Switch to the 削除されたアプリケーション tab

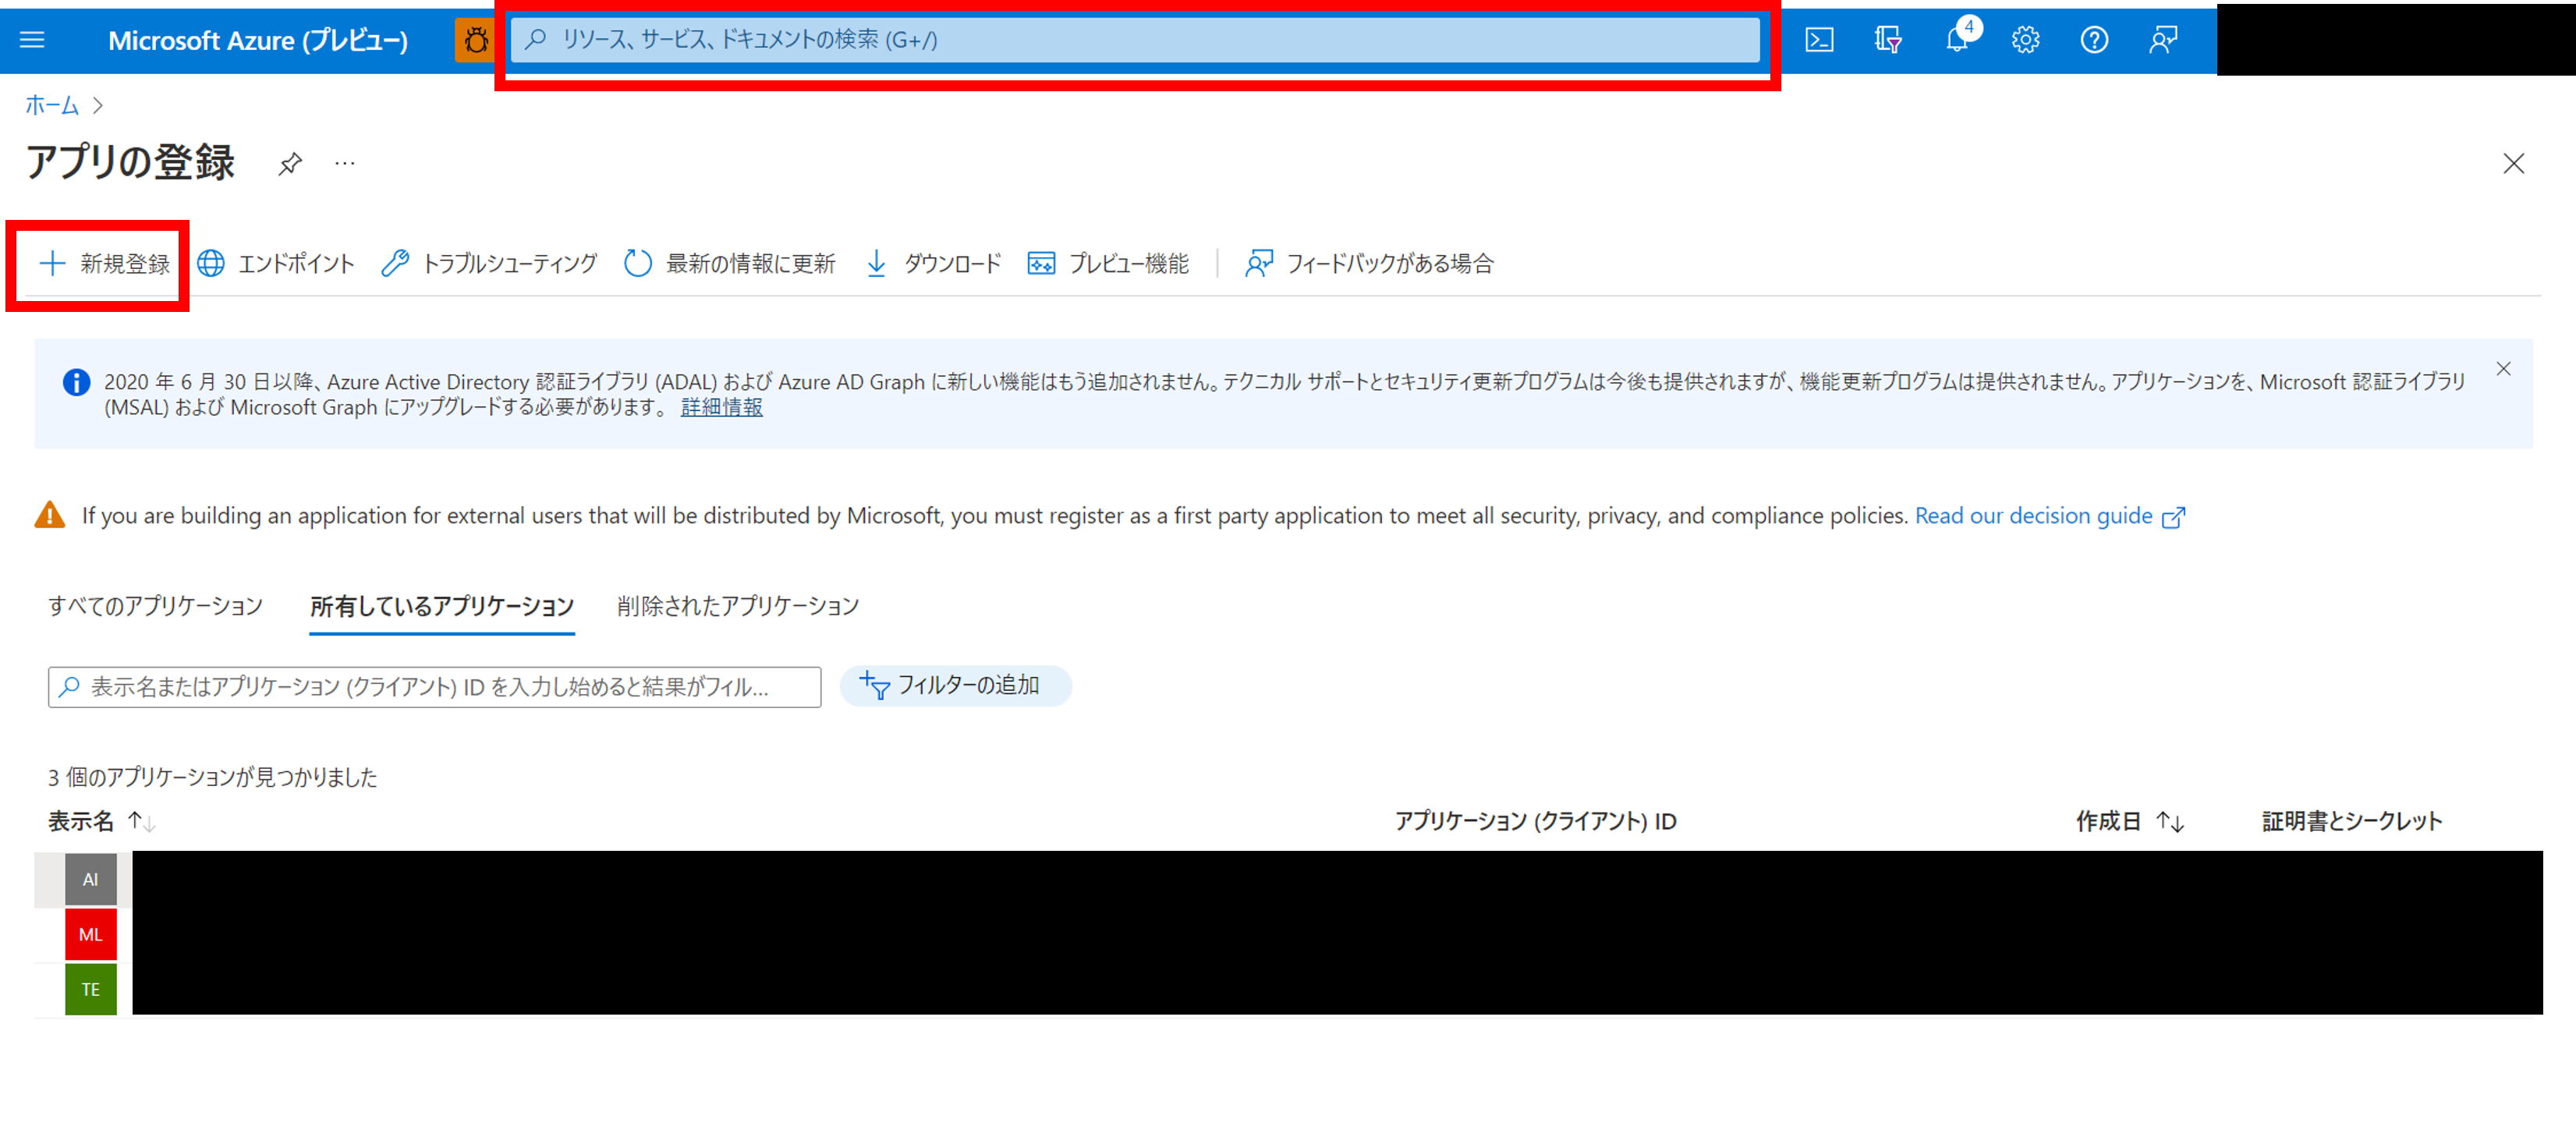[738, 605]
